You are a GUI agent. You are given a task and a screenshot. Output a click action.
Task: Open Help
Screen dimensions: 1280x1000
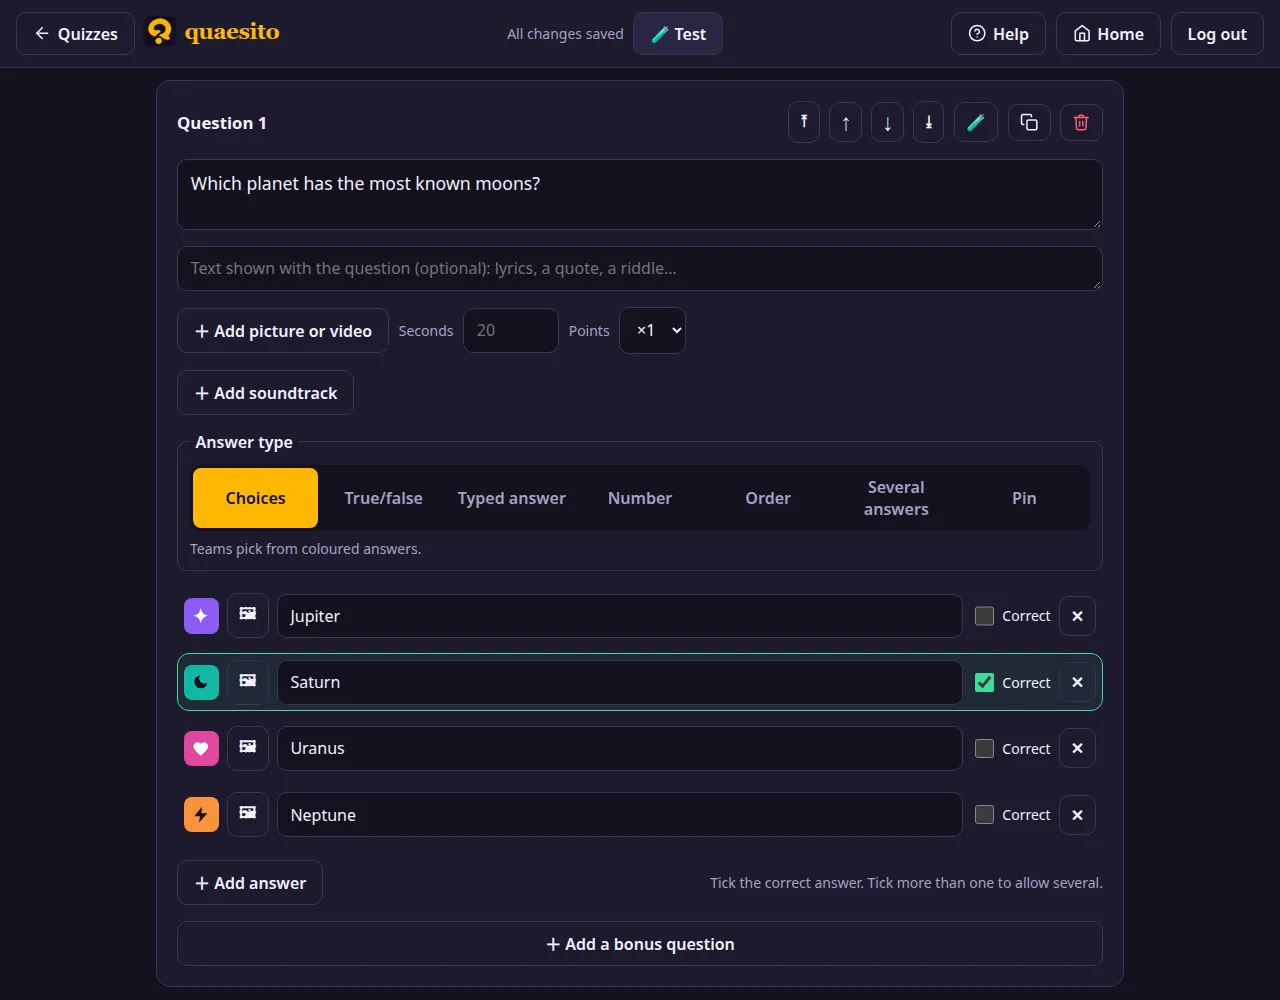pos(998,33)
